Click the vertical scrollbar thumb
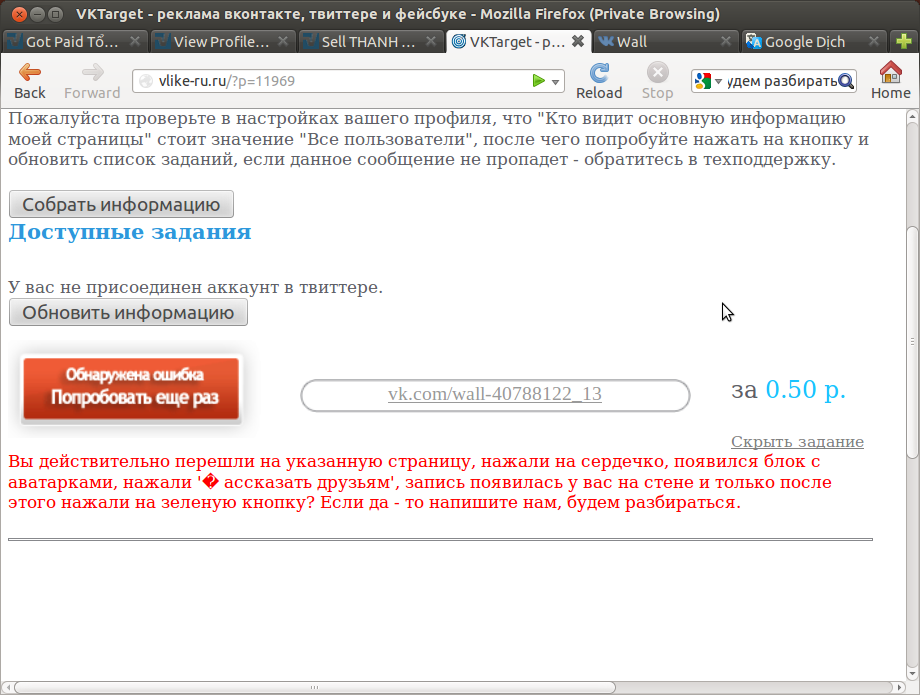The width and height of the screenshot is (920, 695). (x=912, y=342)
